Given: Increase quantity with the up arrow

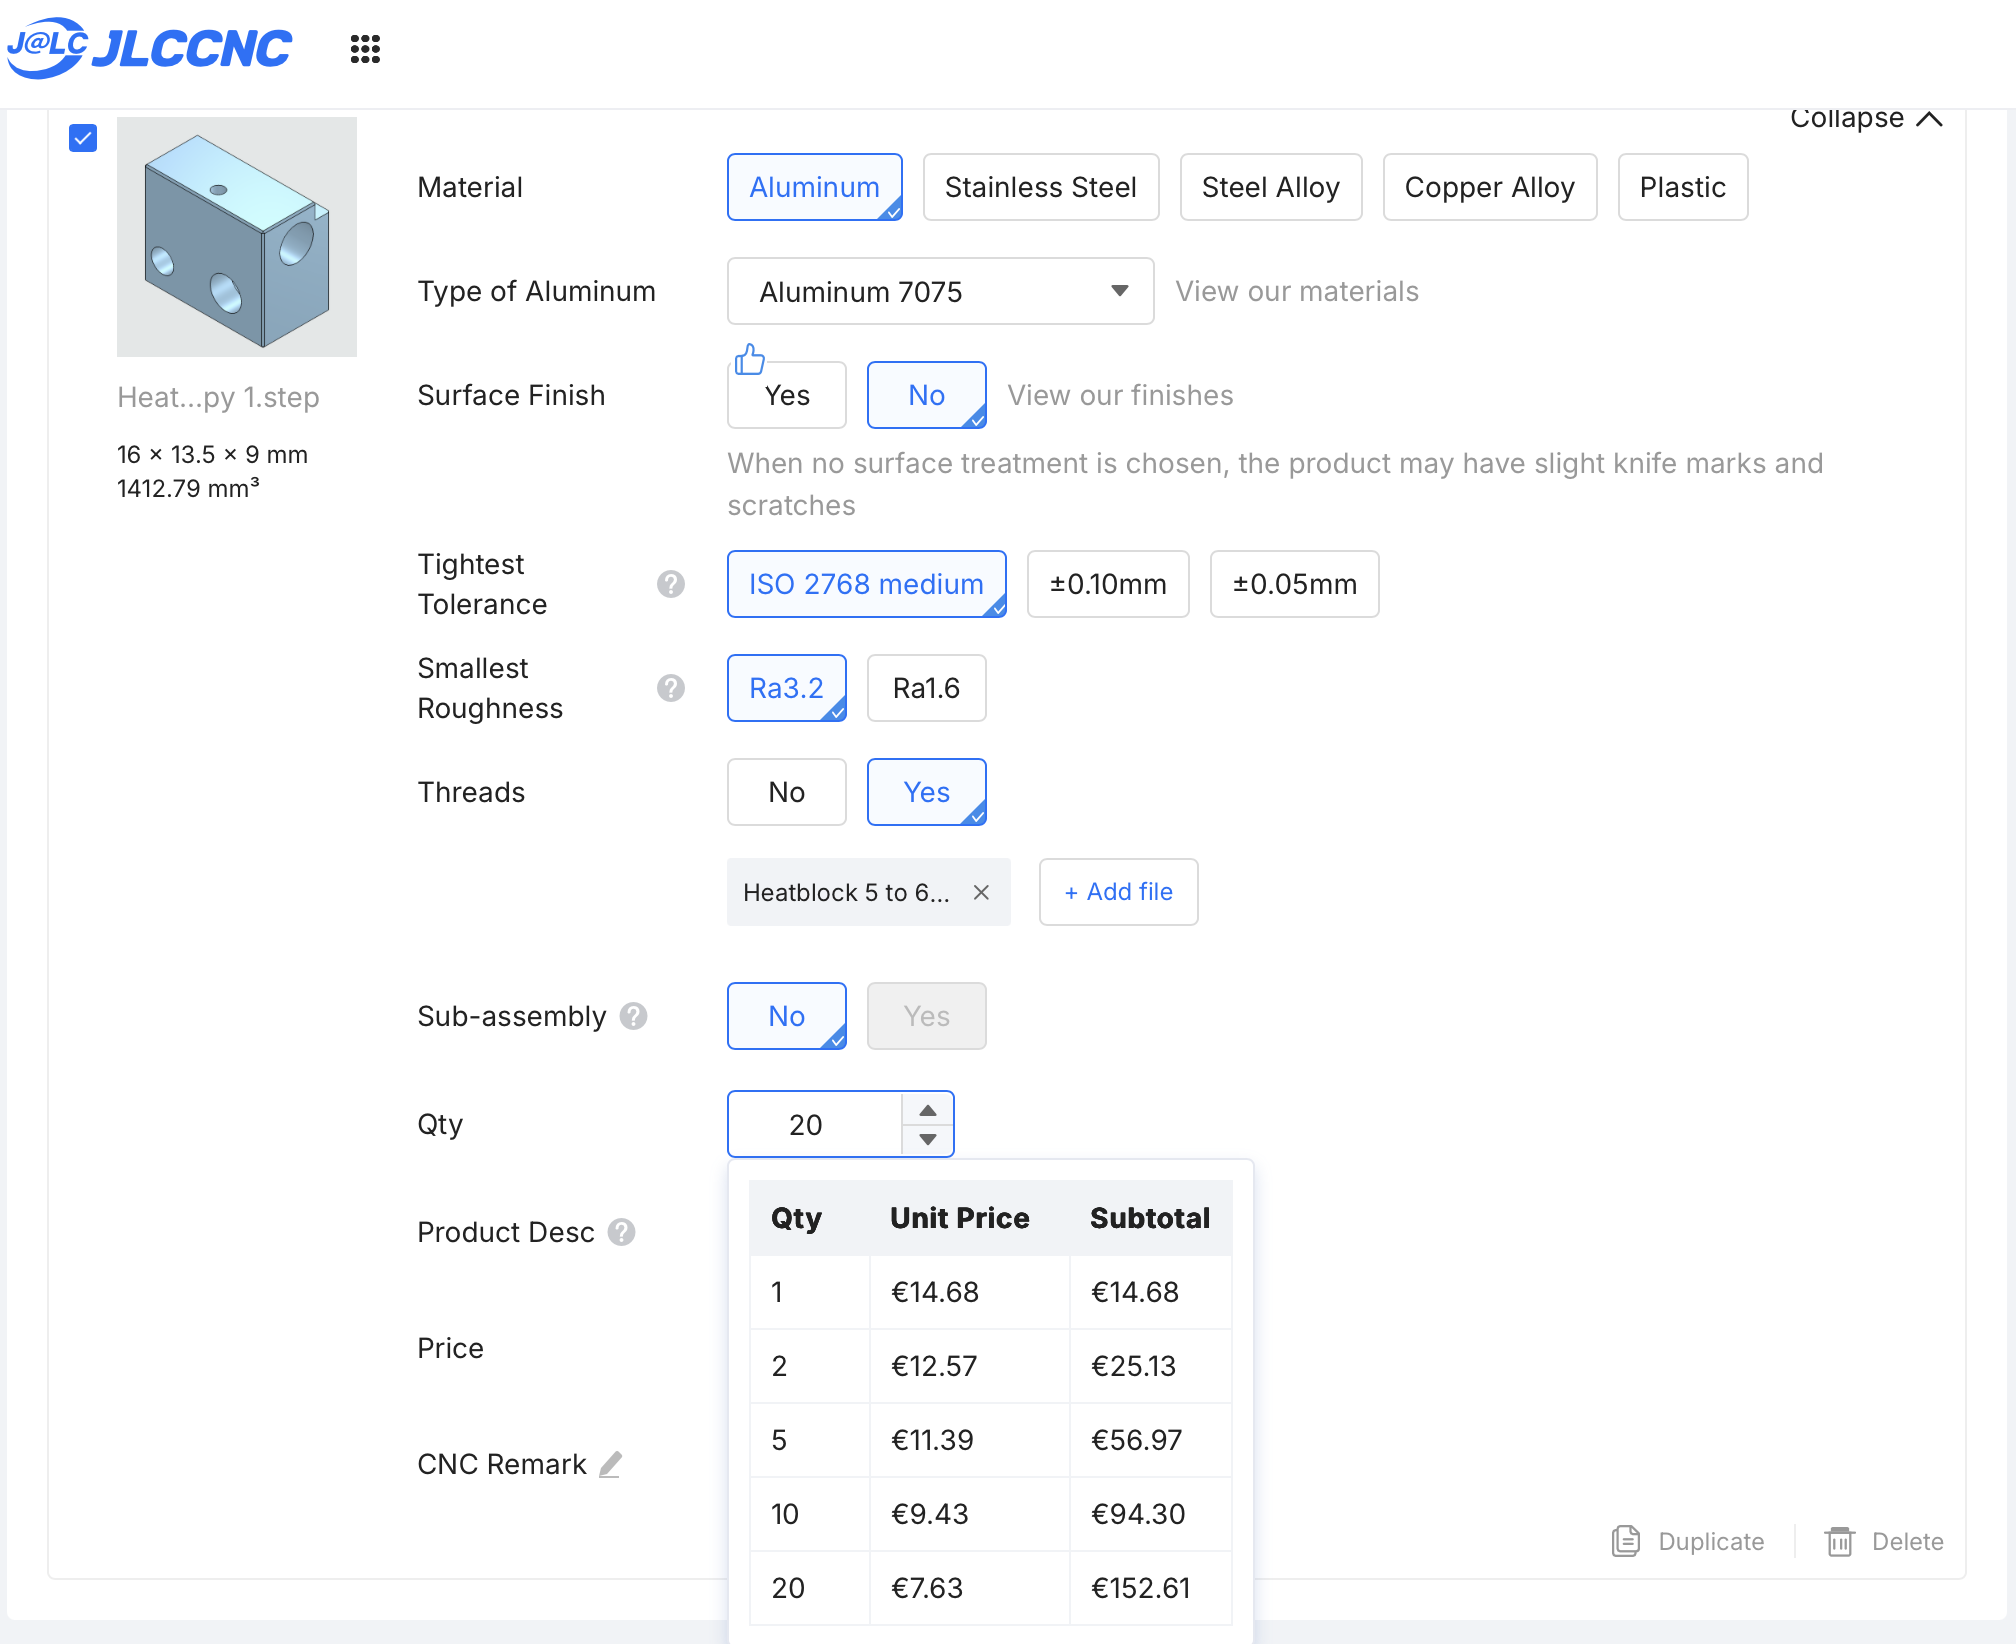Looking at the screenshot, I should coord(928,1110).
